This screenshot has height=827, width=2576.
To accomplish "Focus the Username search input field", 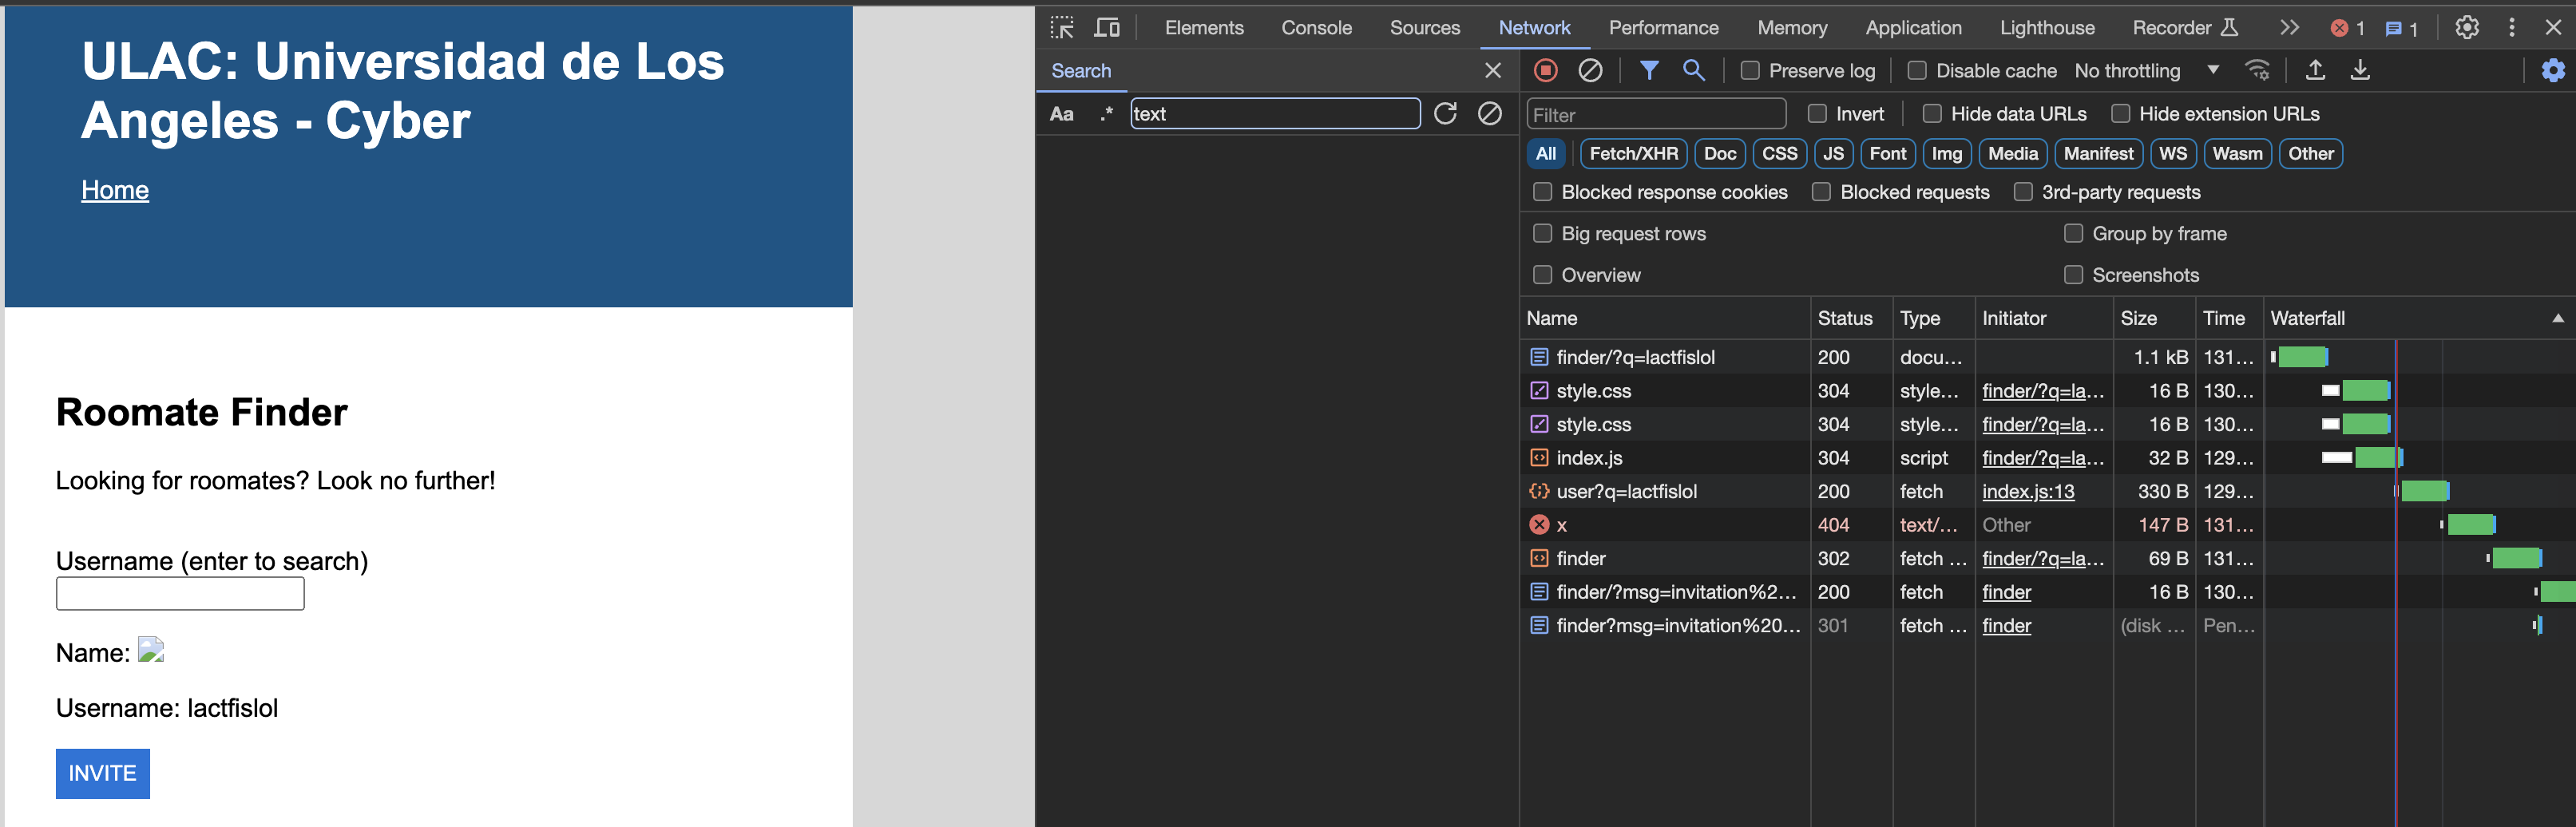I will 180,594.
